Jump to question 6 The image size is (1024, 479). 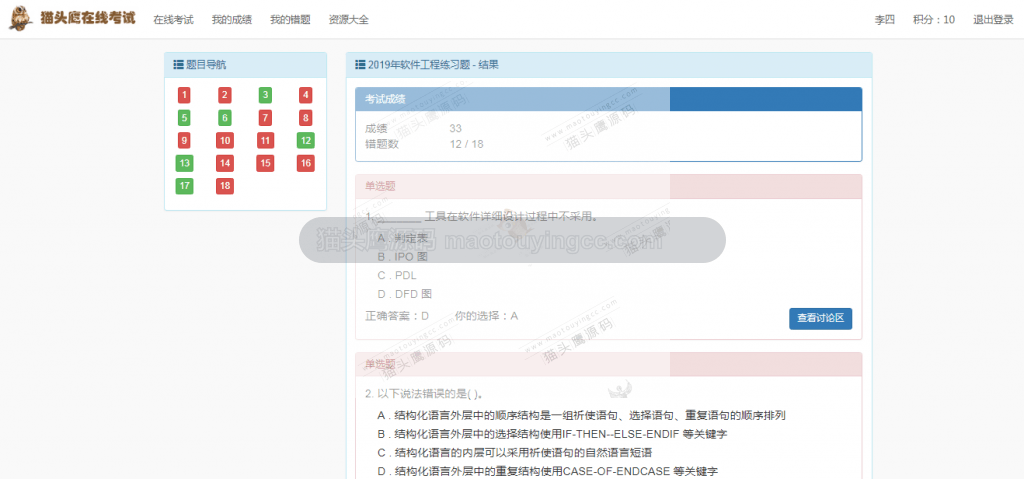[225, 118]
